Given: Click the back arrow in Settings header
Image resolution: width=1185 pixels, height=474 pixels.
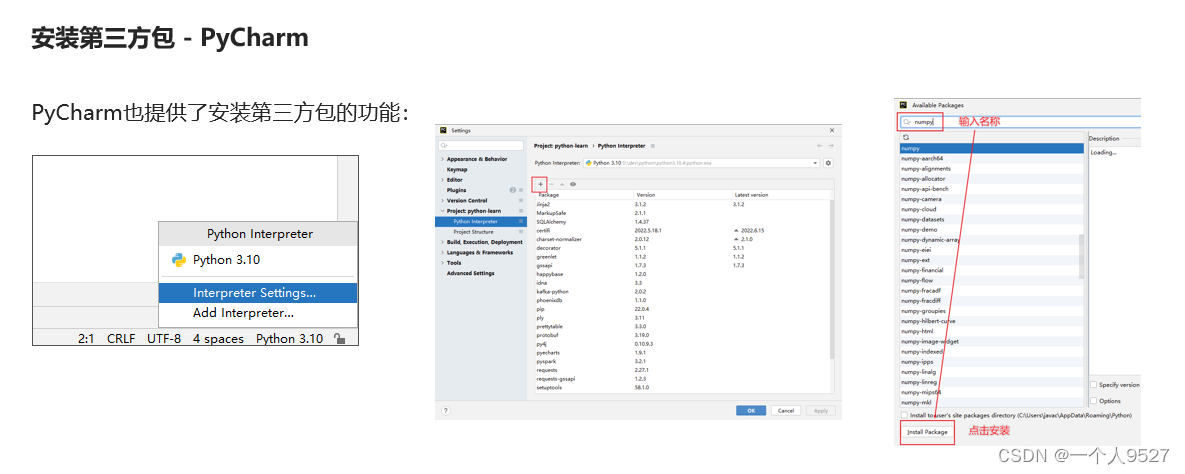Looking at the screenshot, I should 820,145.
